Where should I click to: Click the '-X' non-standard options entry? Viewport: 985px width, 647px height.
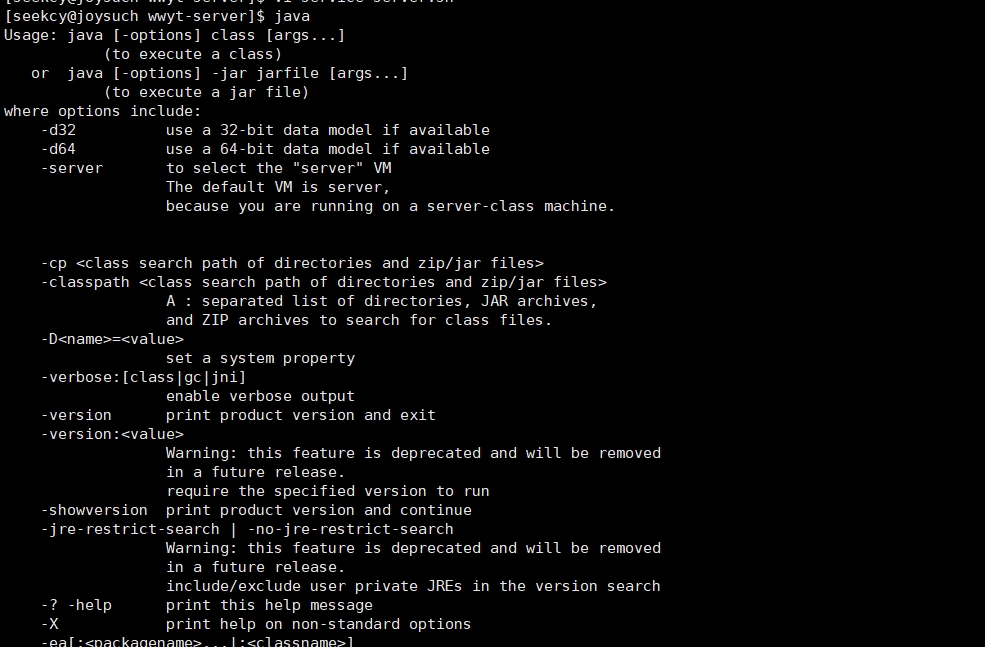point(50,624)
